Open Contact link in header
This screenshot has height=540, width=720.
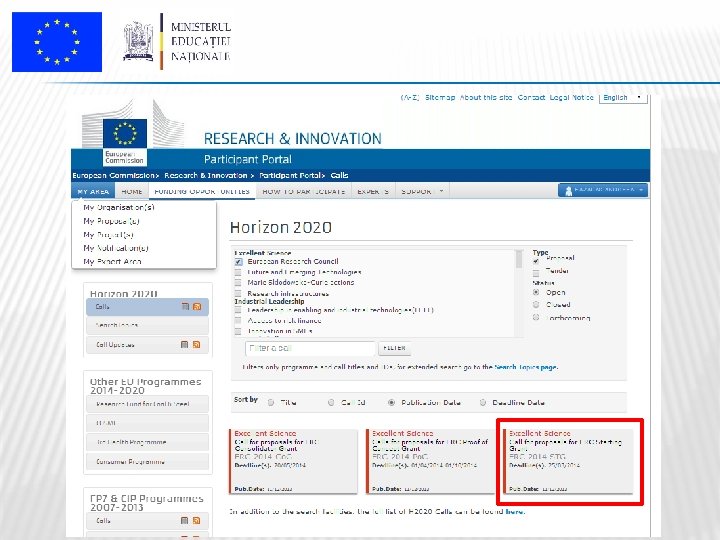[x=531, y=97]
